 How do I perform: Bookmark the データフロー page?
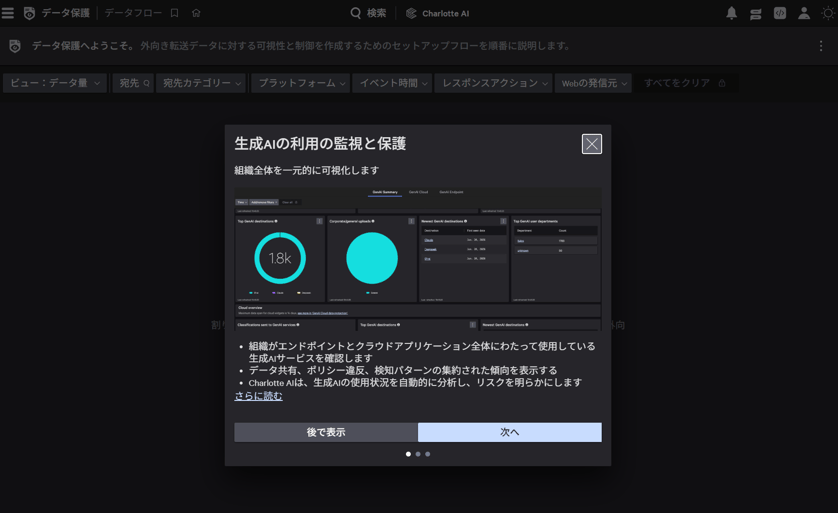click(x=174, y=13)
